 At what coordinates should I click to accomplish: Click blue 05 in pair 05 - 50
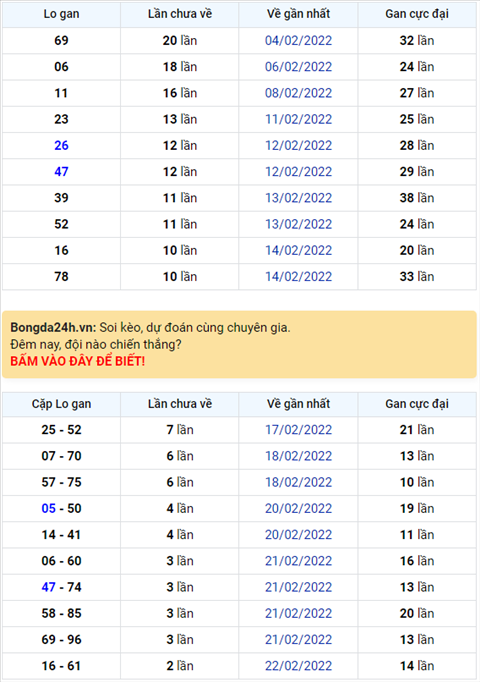point(49,508)
